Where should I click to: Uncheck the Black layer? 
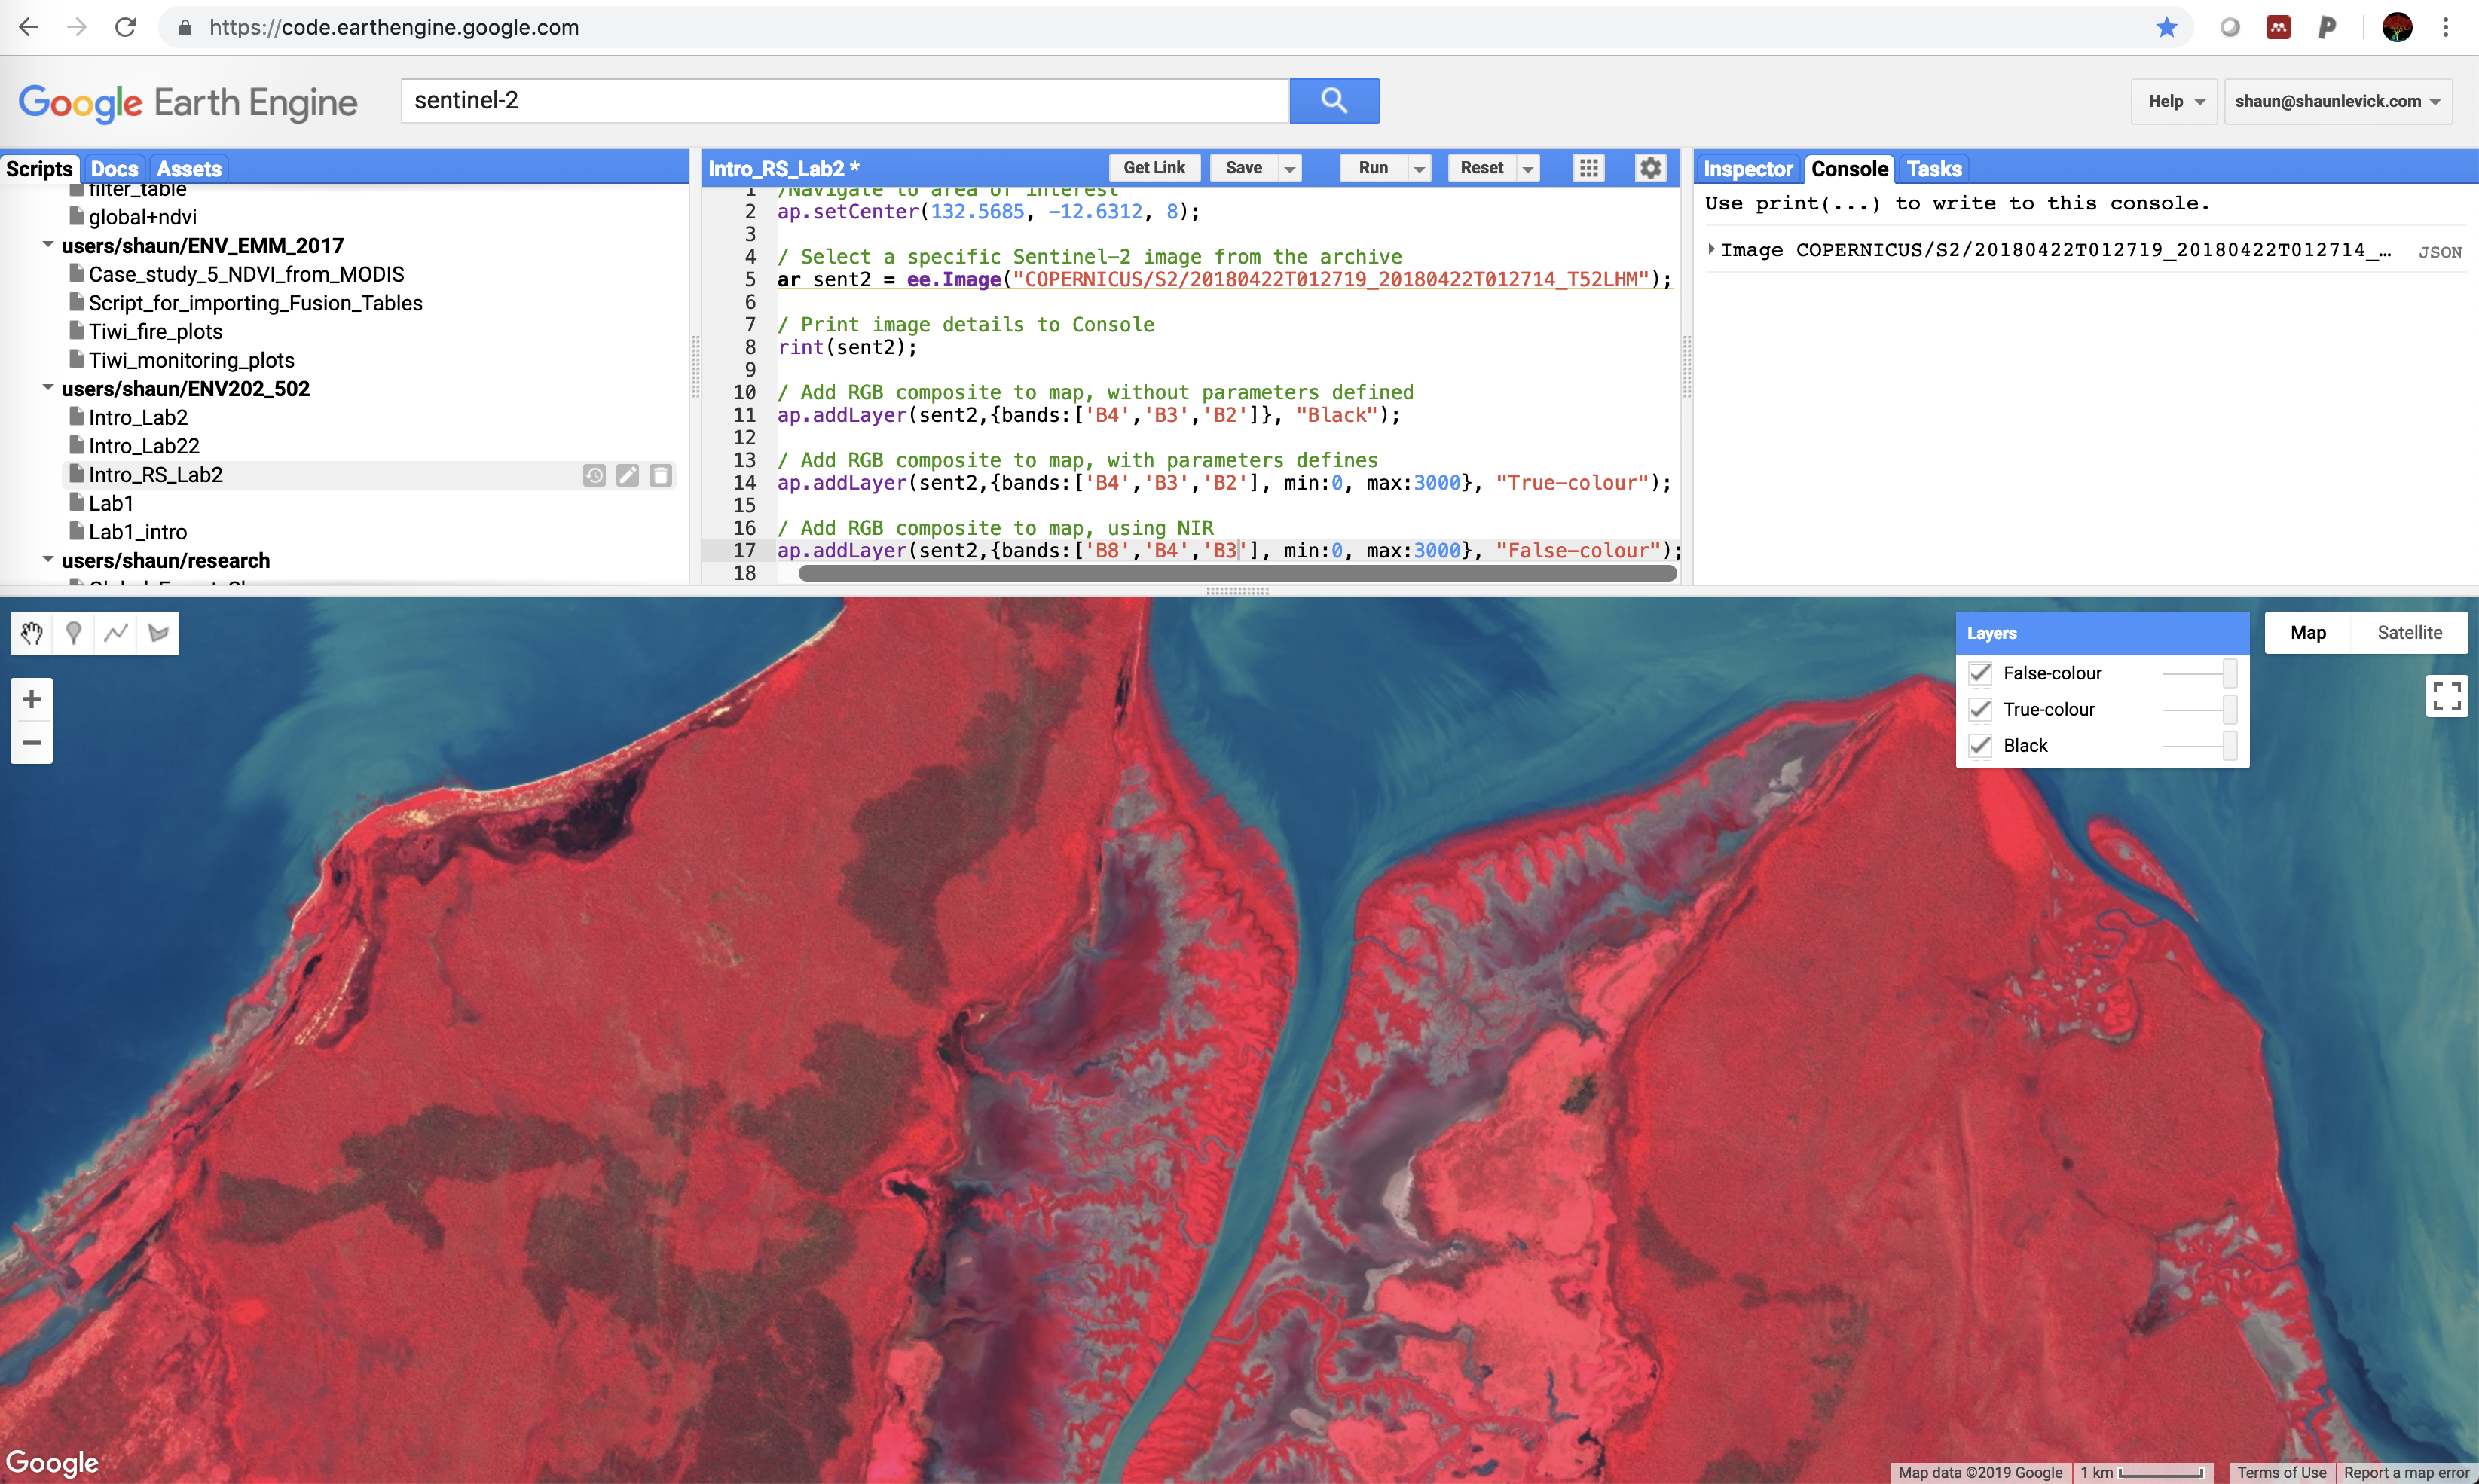[x=1980, y=745]
